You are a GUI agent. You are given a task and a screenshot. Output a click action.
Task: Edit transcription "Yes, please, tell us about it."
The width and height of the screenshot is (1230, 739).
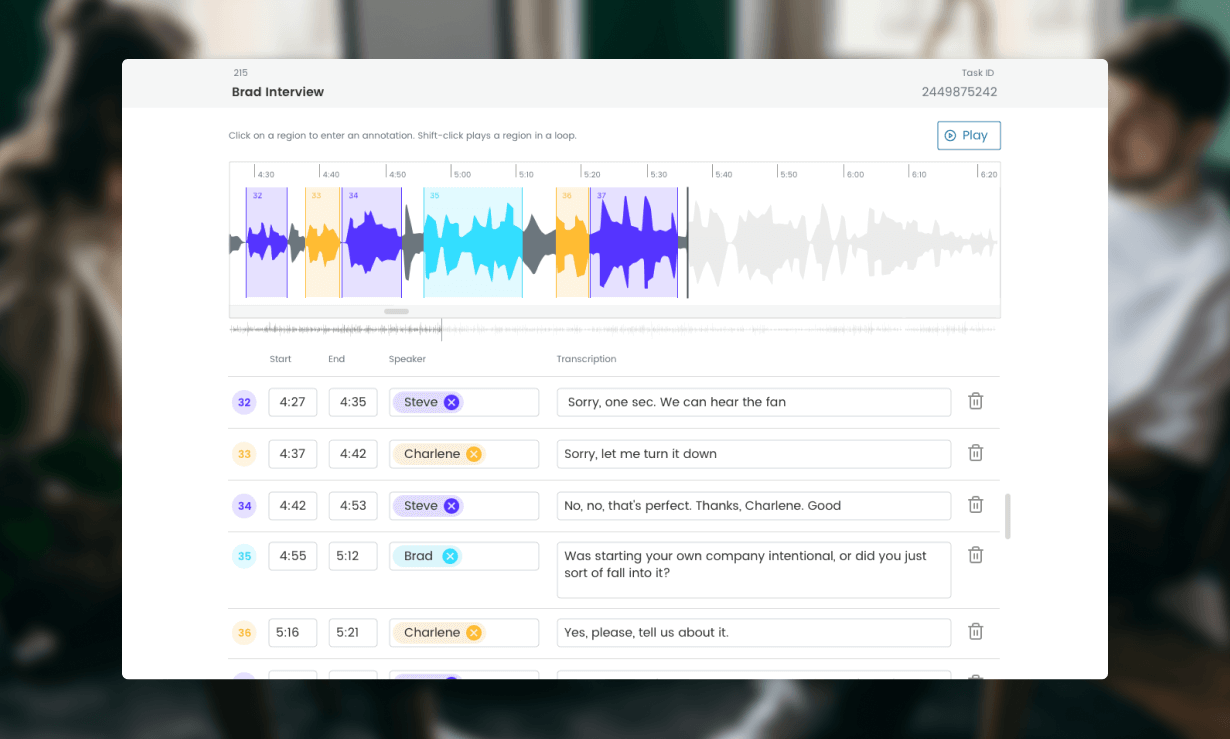[754, 633]
